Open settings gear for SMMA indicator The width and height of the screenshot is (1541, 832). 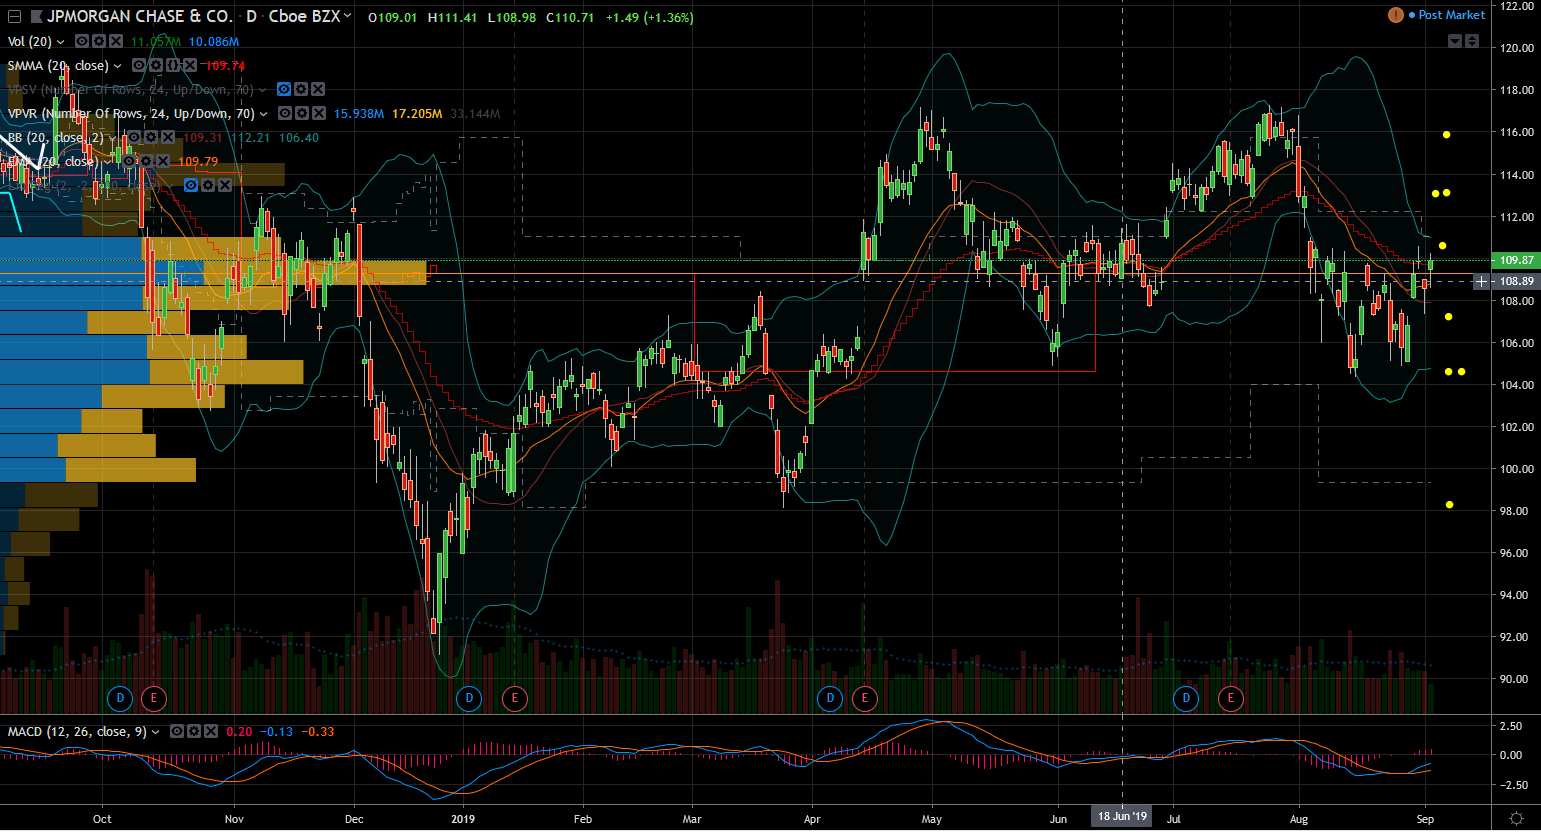pyautogui.click(x=157, y=66)
